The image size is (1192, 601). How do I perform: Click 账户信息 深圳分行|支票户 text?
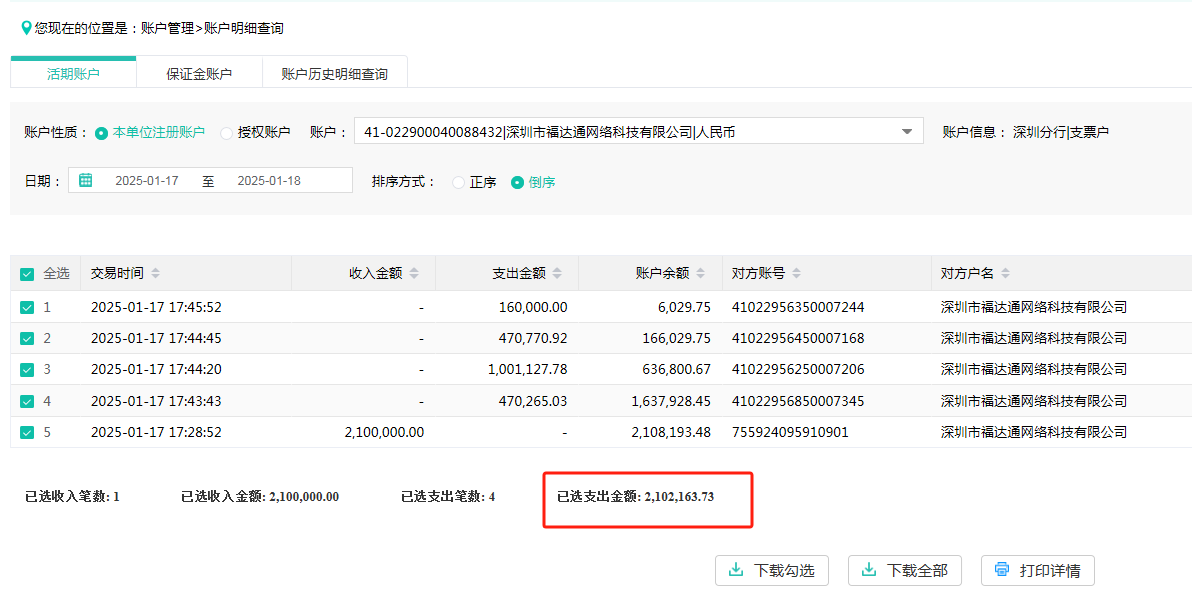pos(1026,132)
